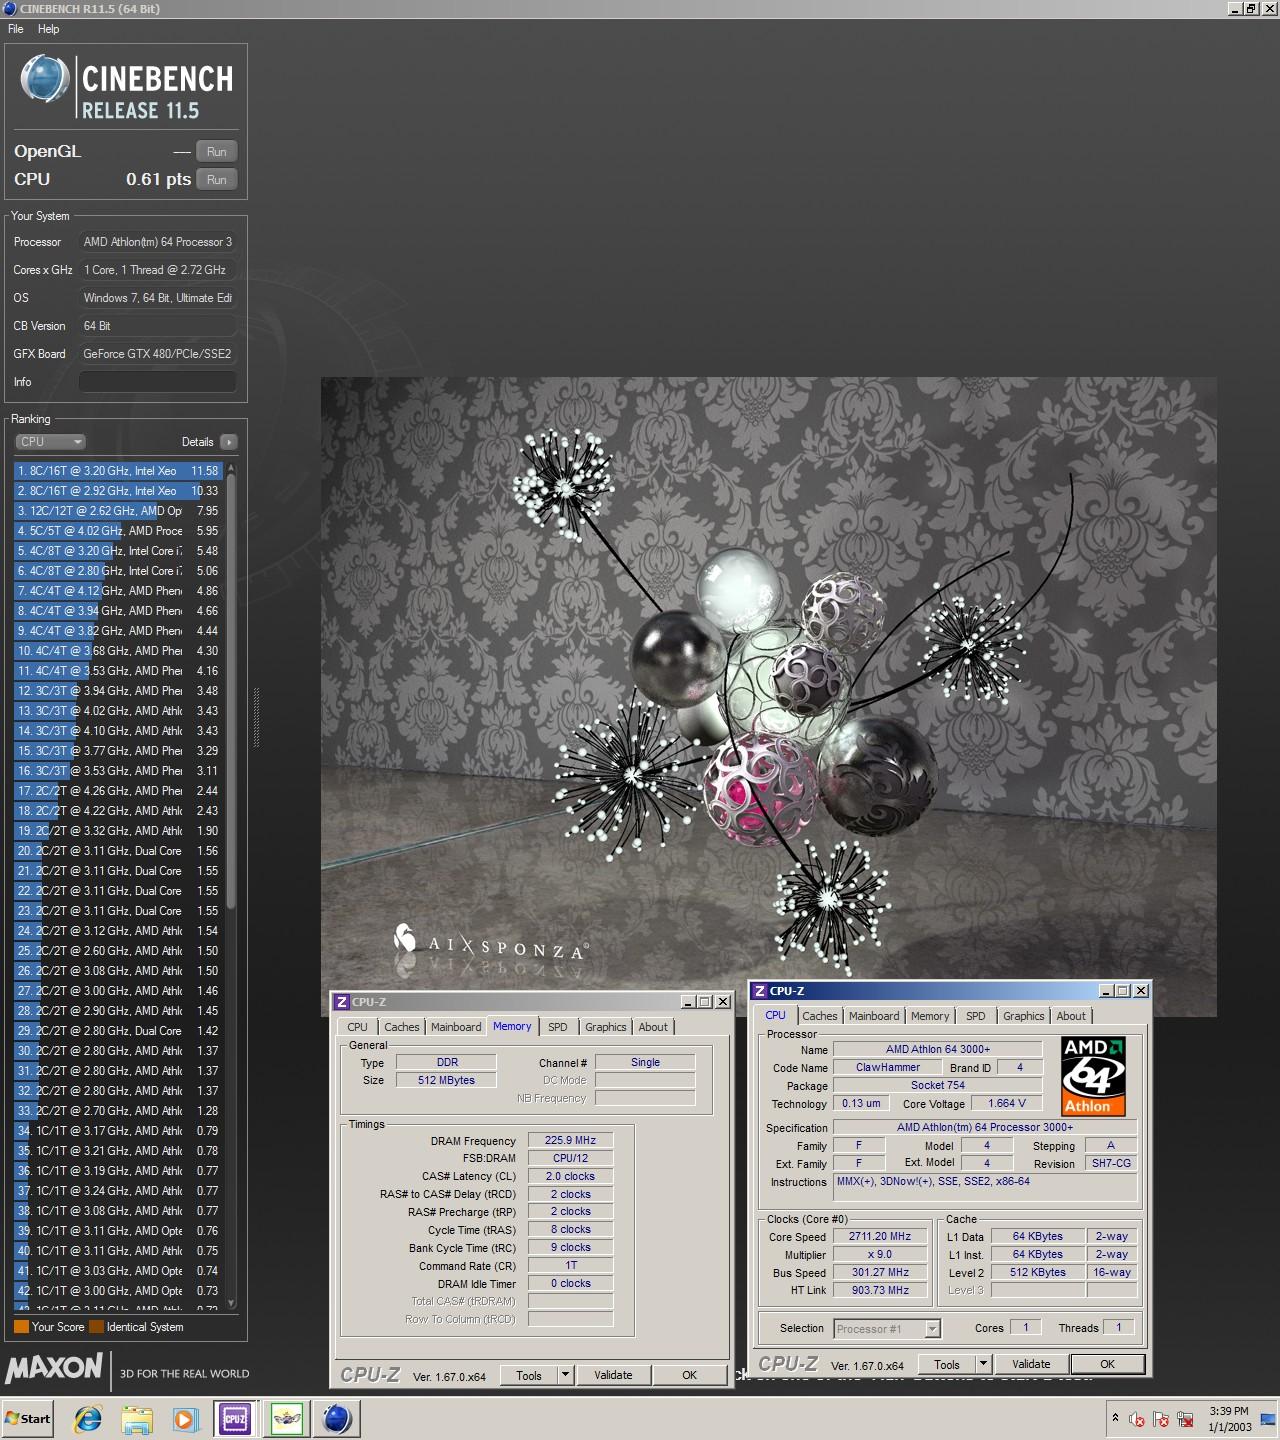The height and width of the screenshot is (1440, 1280).
Task: Click the CAS# Latency 2.0 clocks field
Action: [570, 1176]
